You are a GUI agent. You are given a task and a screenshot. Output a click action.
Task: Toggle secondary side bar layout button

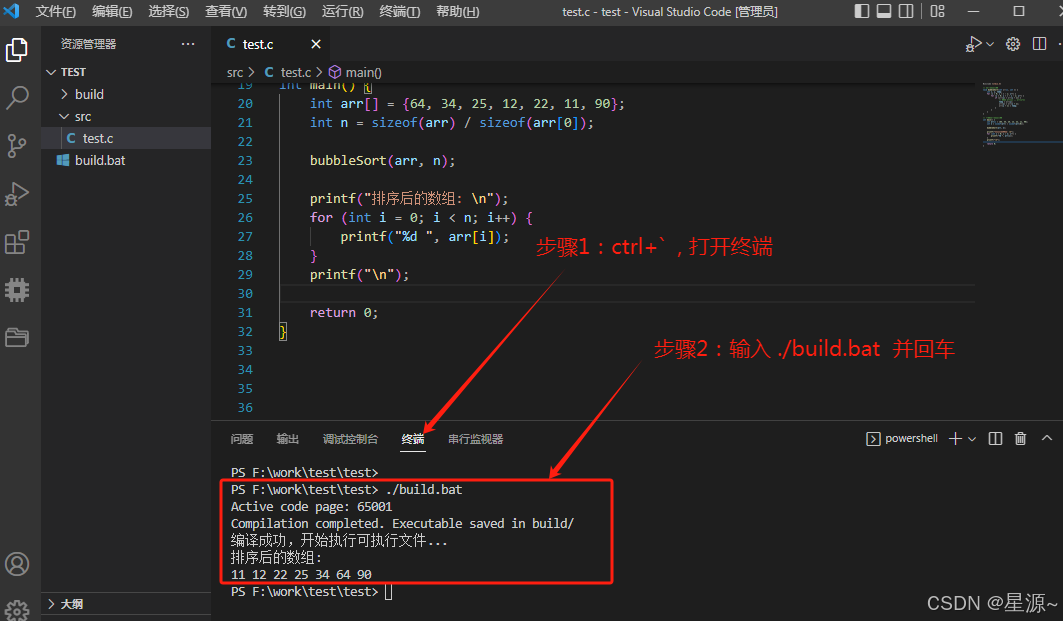(x=906, y=11)
